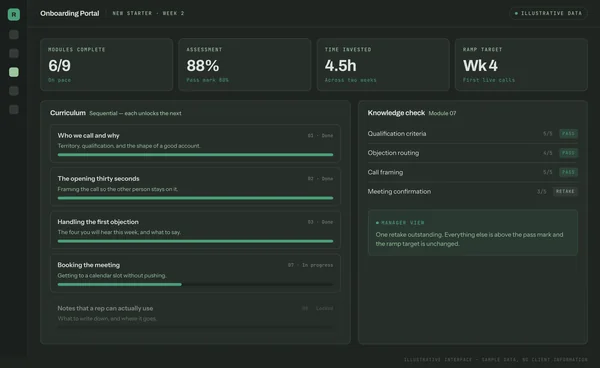Click the Knowledge check heading
The width and height of the screenshot is (600, 368).
pyautogui.click(x=396, y=113)
